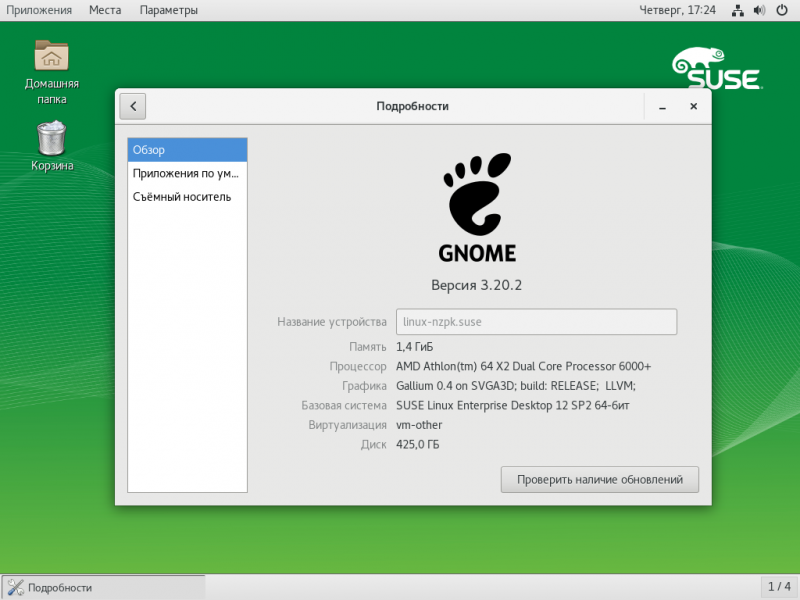
Task: Close the Подробности window
Action: (693, 106)
